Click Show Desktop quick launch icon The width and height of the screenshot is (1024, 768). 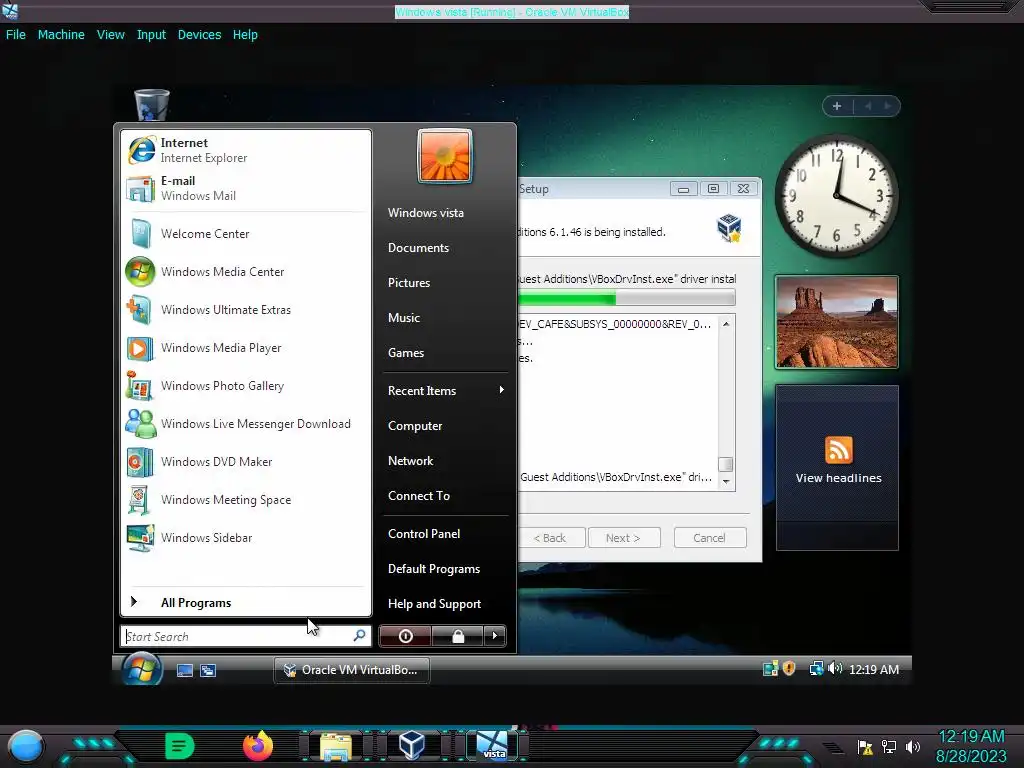click(185, 670)
